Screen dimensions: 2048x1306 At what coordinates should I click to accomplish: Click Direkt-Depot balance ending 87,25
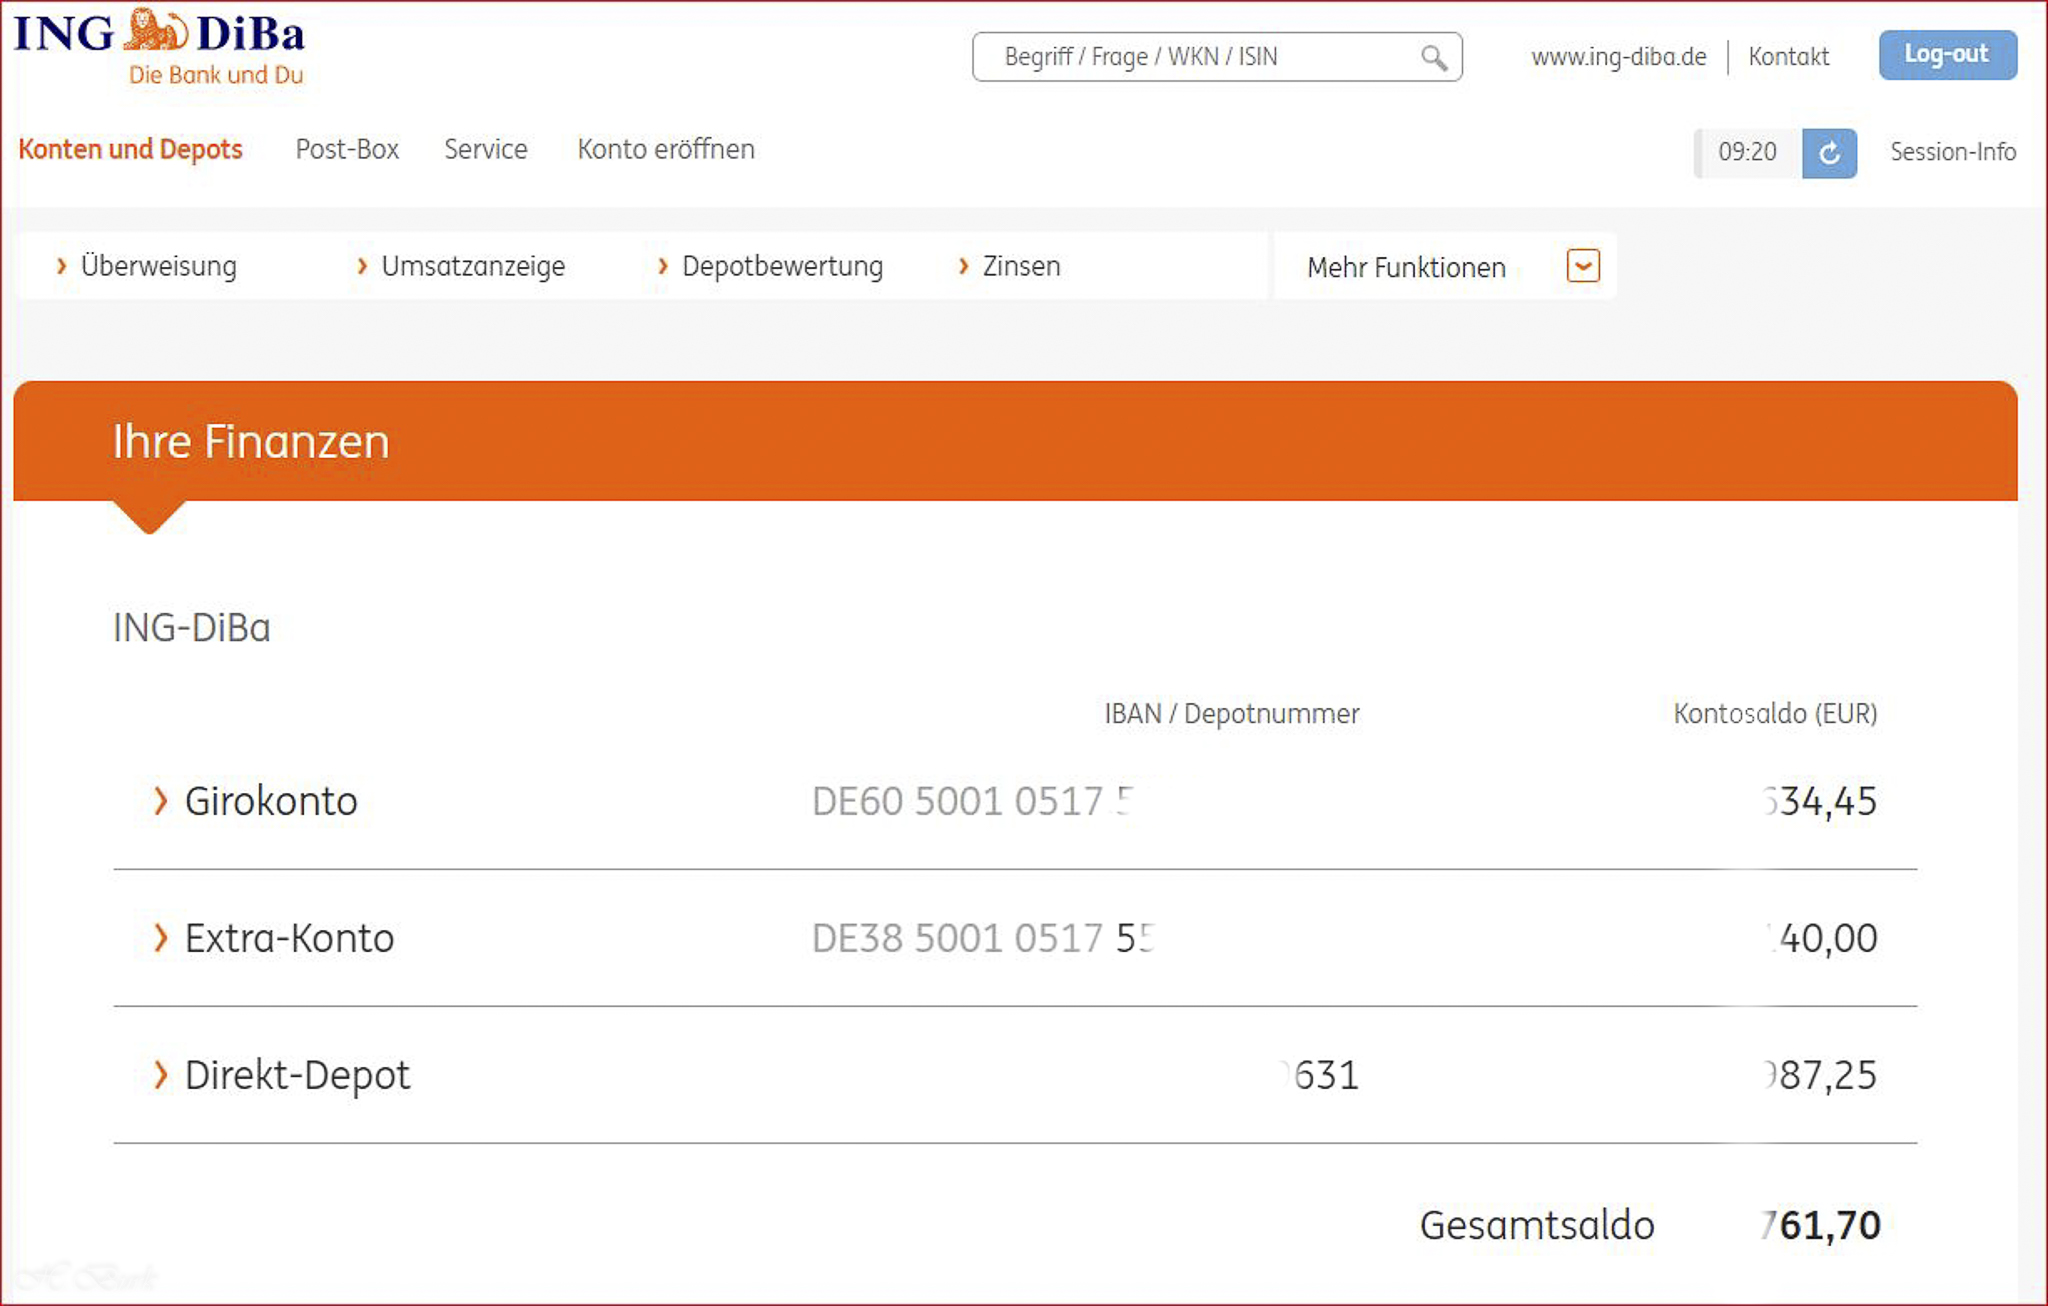point(1820,1076)
